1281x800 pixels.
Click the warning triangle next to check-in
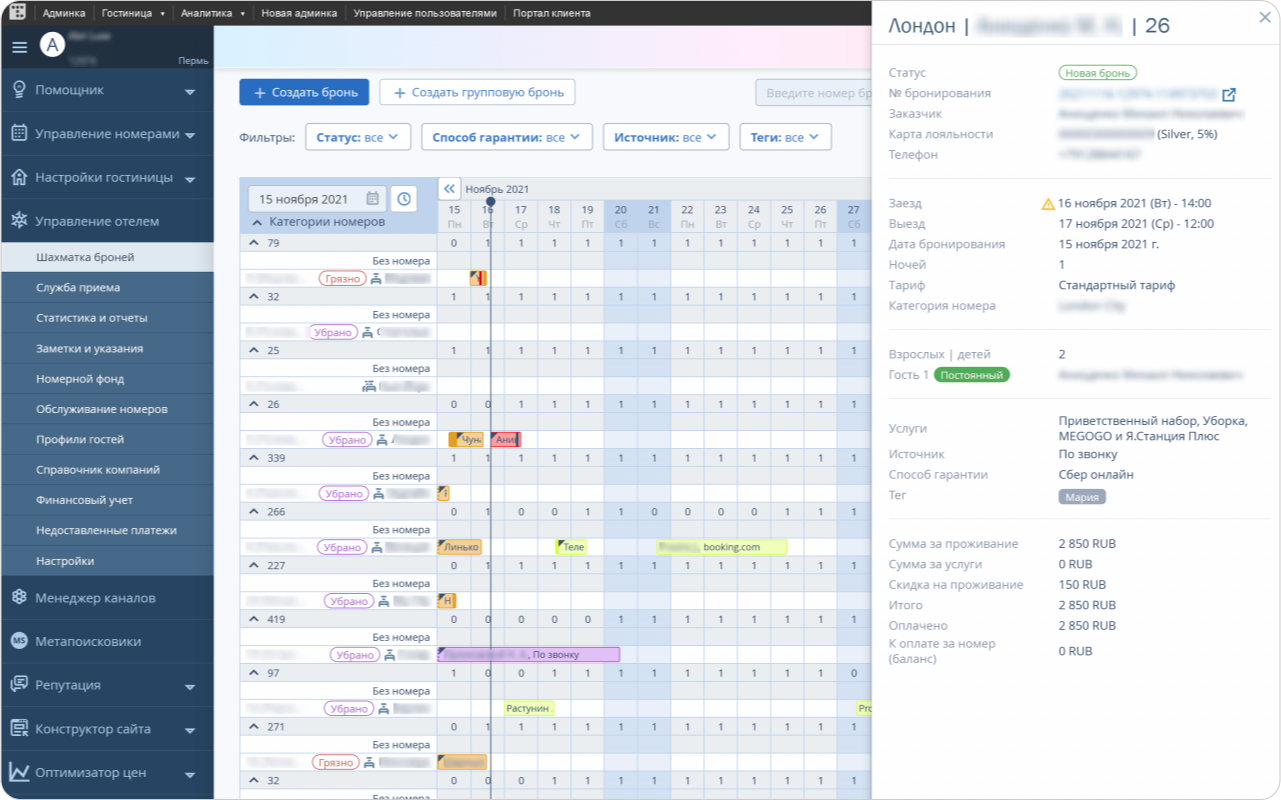tap(1048, 204)
